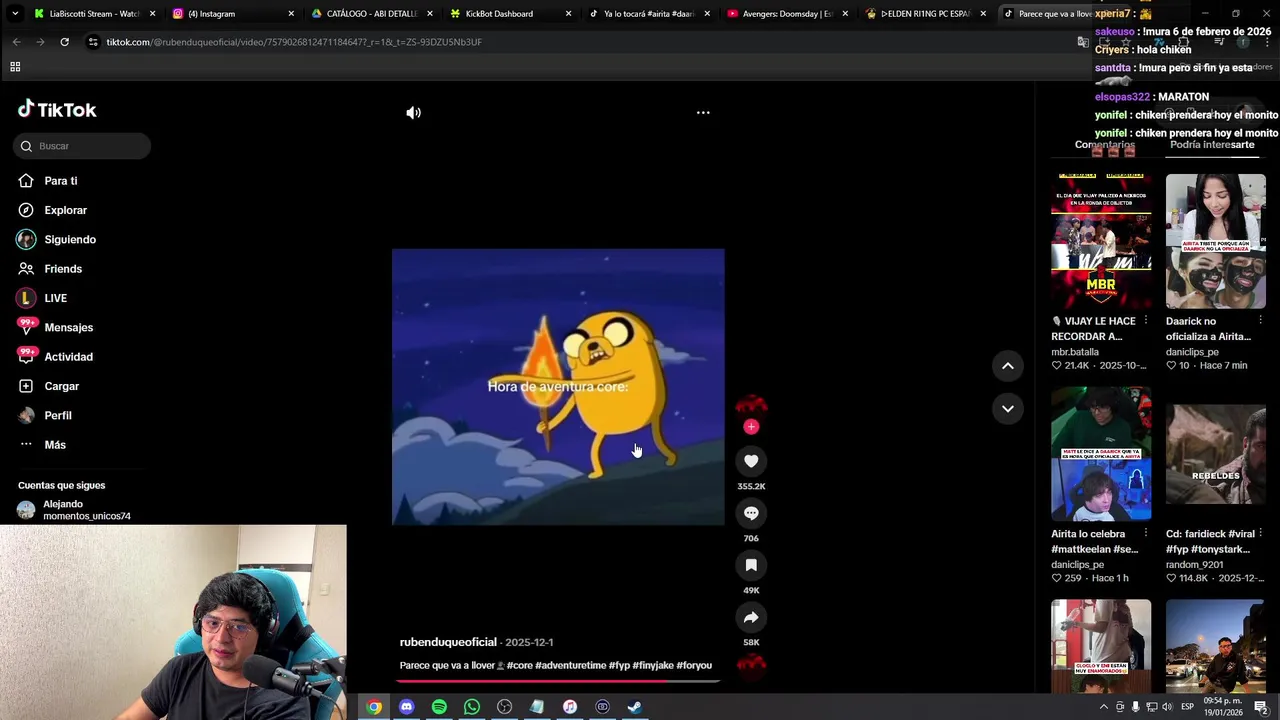
Task: Open Steam from the taskbar
Action: [x=635, y=707]
